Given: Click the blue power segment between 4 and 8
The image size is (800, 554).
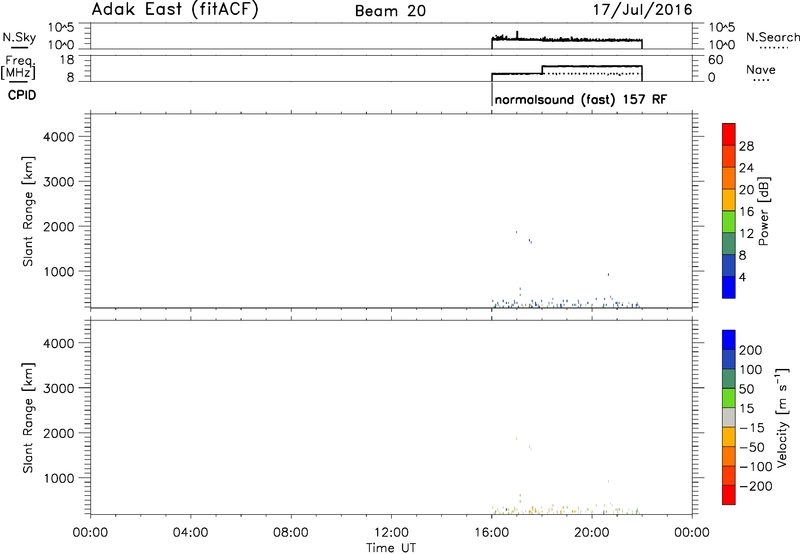Looking at the screenshot, I should pos(729,265).
